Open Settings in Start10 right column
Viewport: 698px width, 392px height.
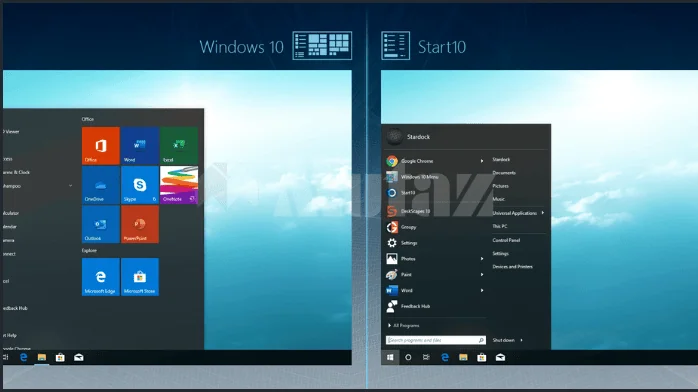pyautogui.click(x=500, y=254)
